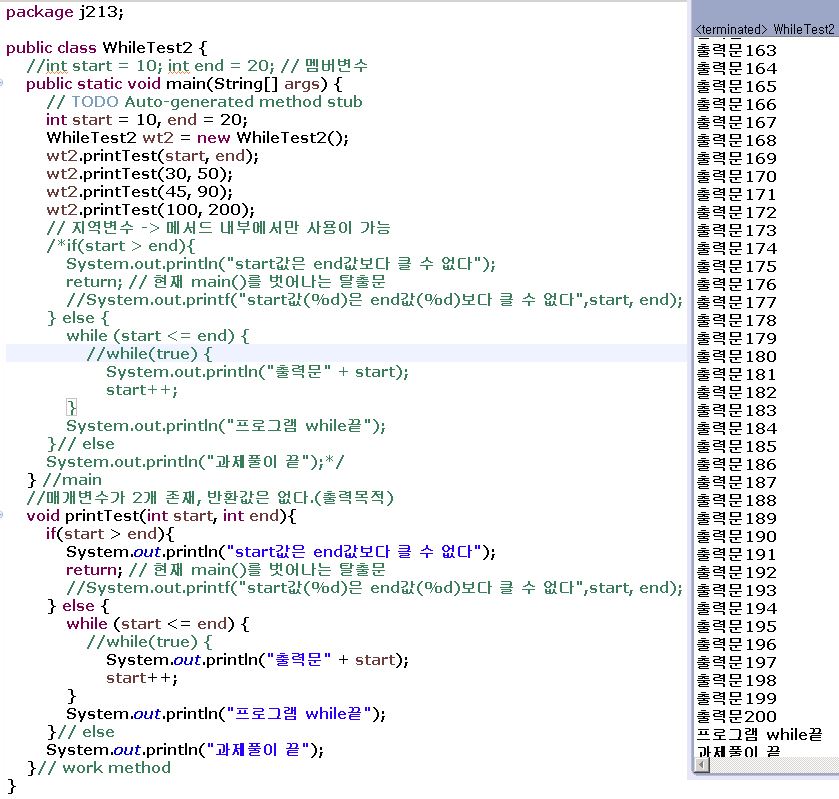839x799 pixels.
Task: Click the console horizontal scrollbar track
Action: 774,765
